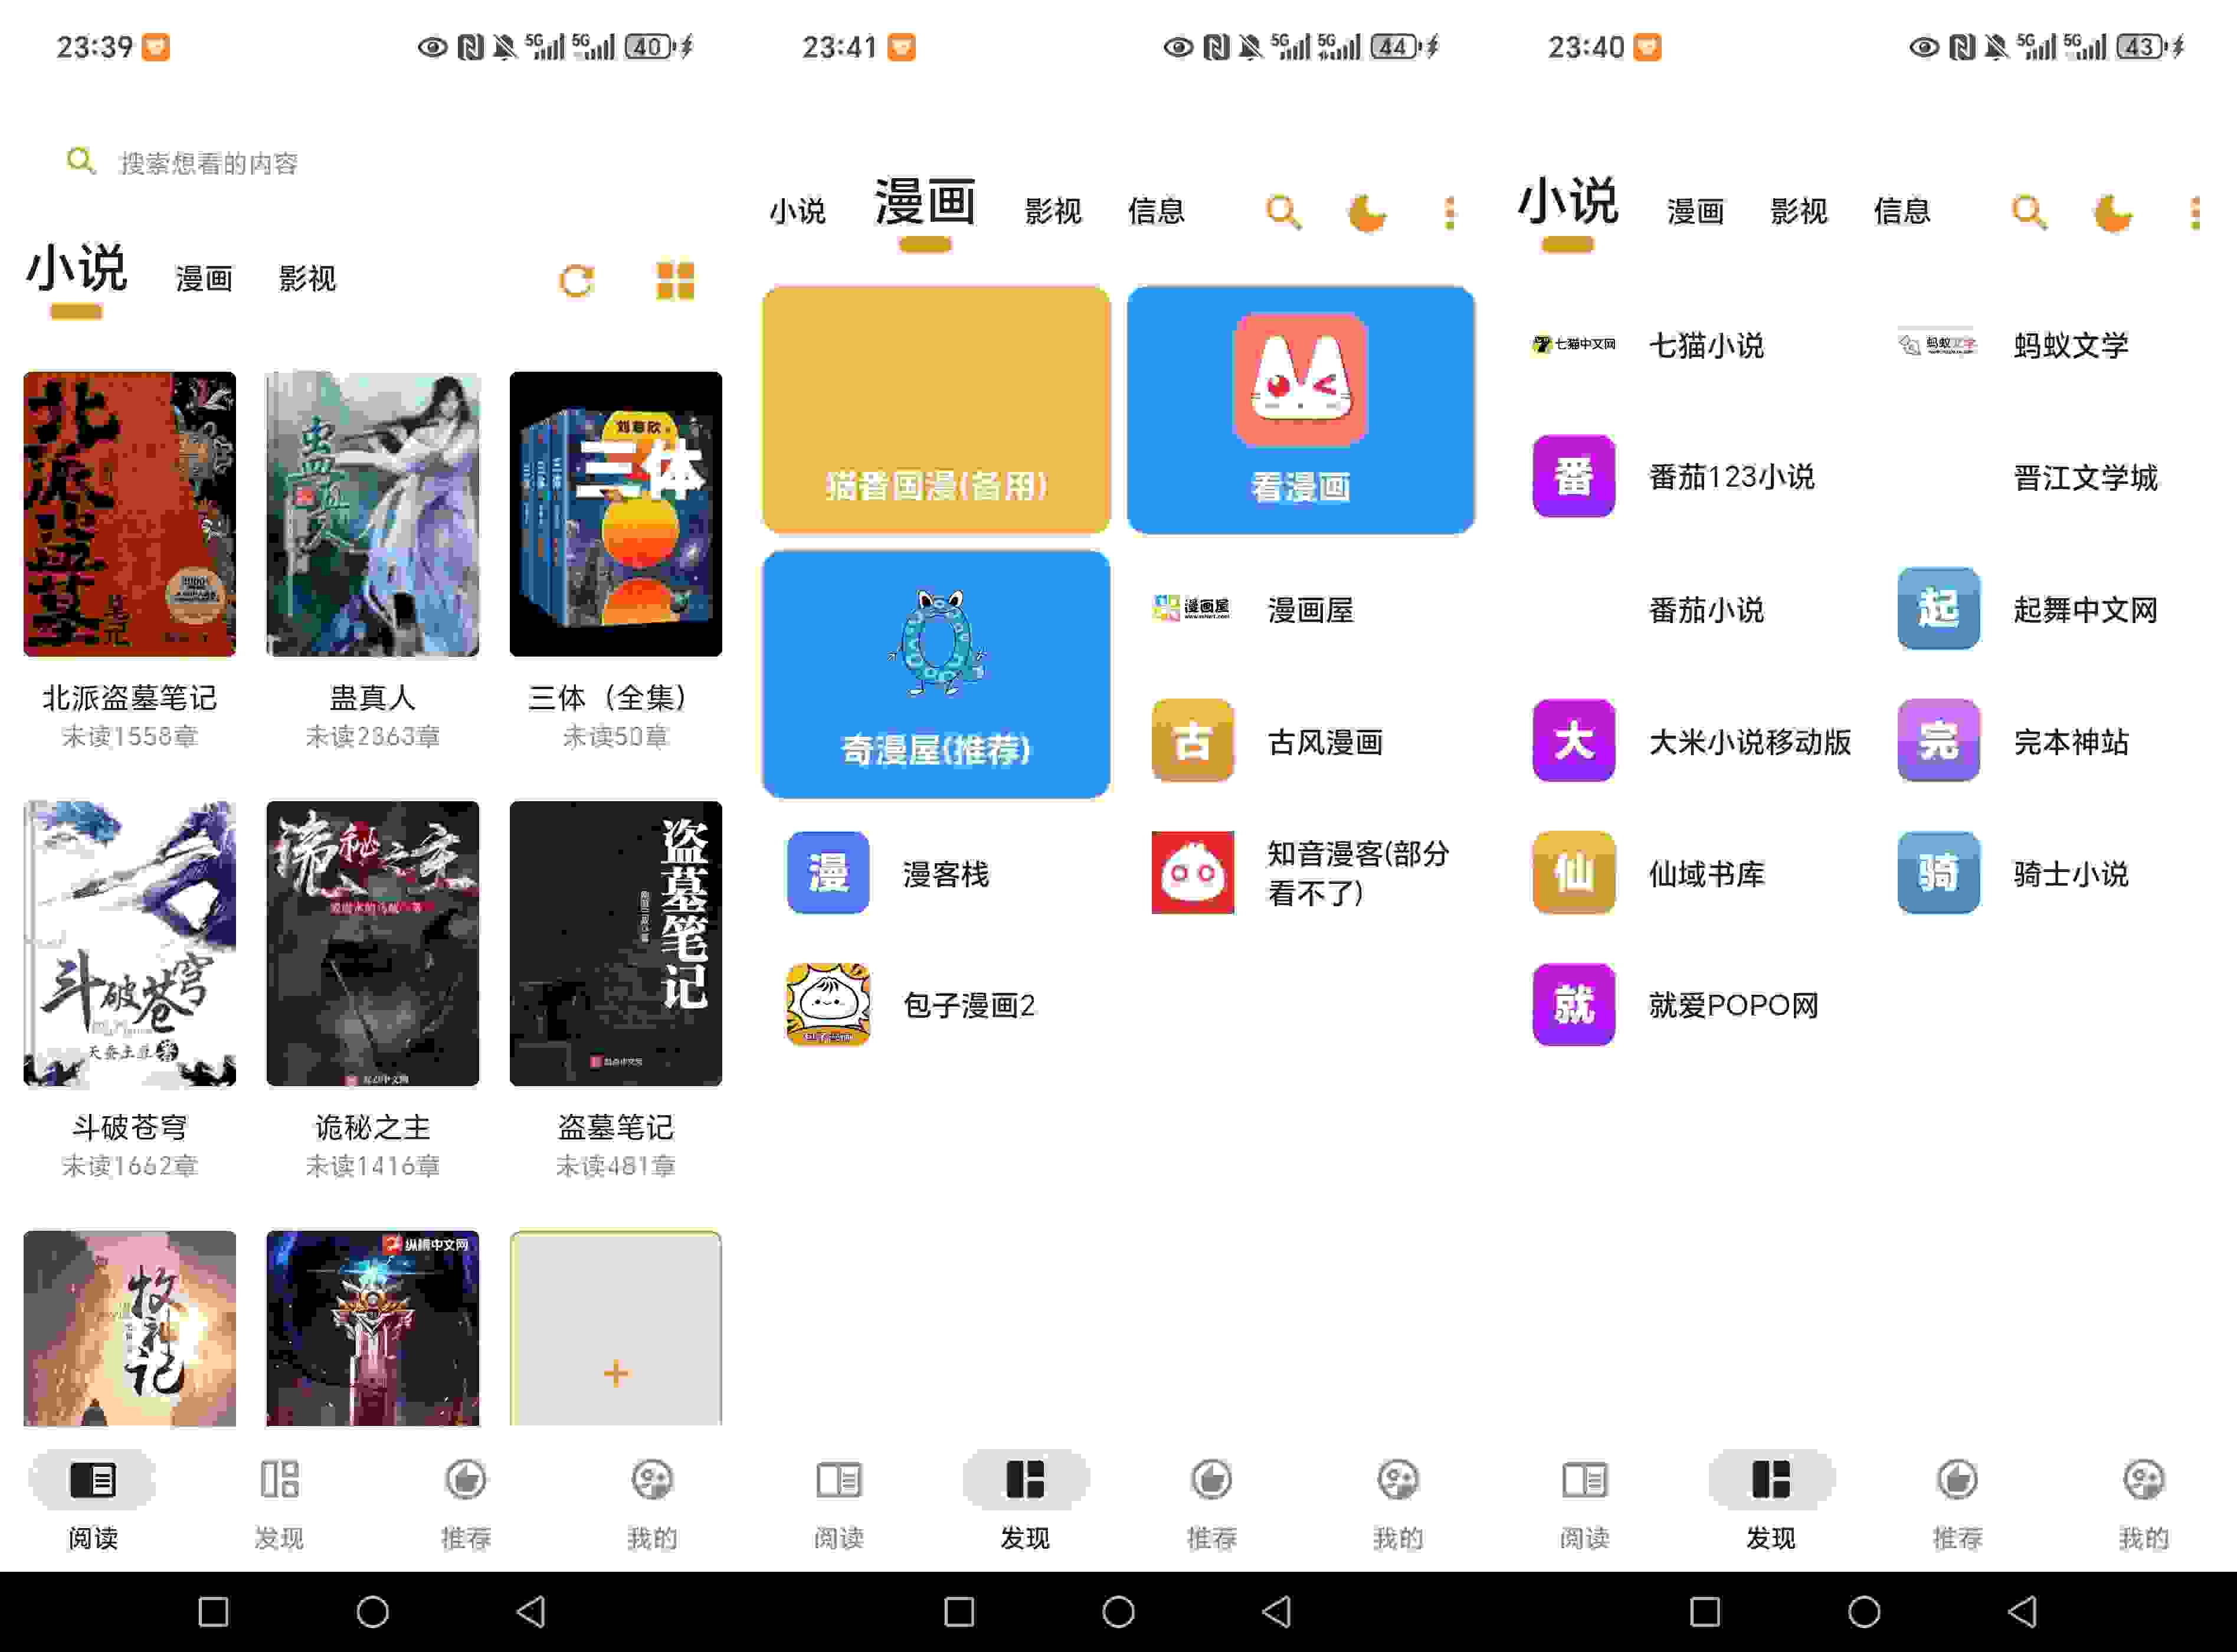Open the three-dot menu in 漫画 screen
The height and width of the screenshot is (1652, 2237).
coord(1450,212)
